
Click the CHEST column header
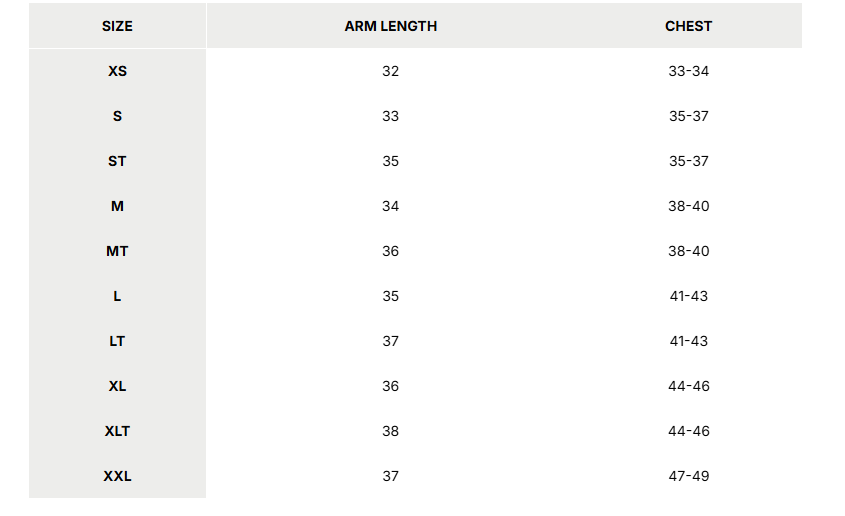(688, 26)
